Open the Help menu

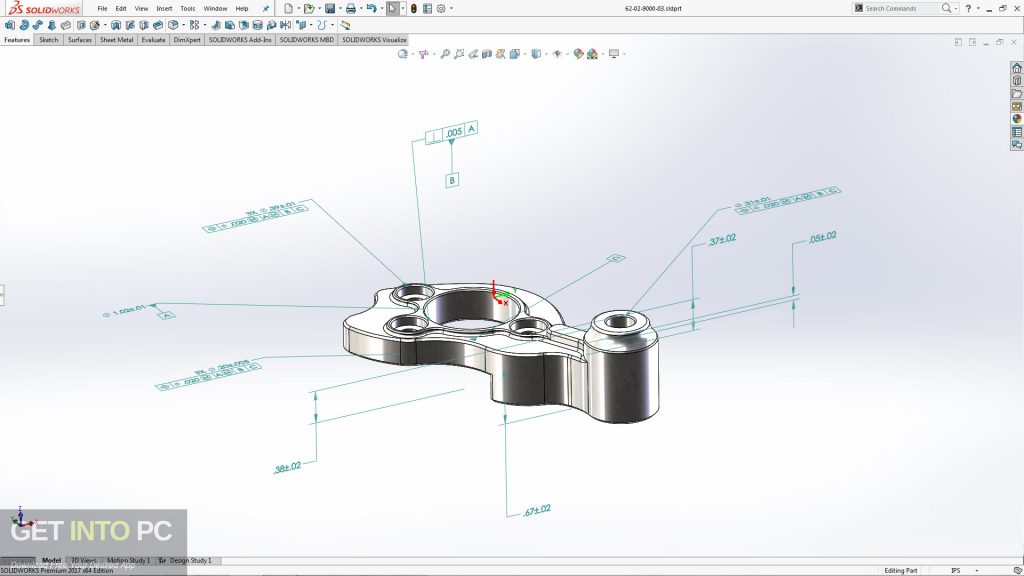coord(242,8)
